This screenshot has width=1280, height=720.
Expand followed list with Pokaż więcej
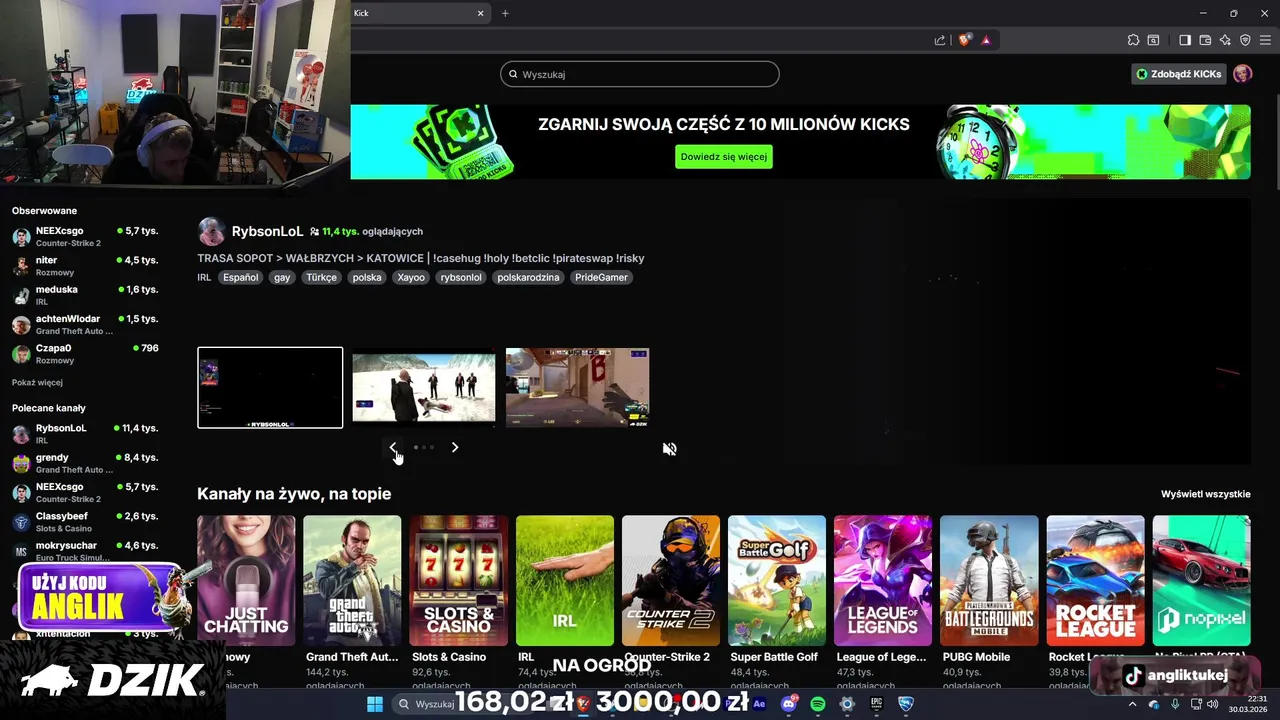pyautogui.click(x=37, y=382)
